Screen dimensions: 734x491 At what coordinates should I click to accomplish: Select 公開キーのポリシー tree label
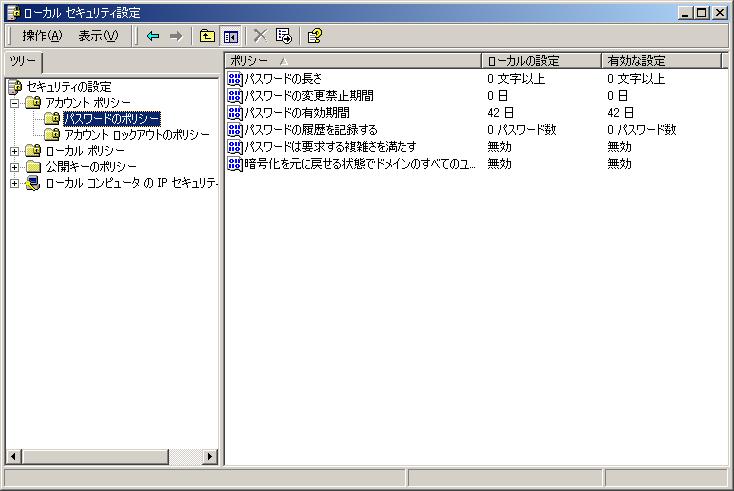(91, 167)
